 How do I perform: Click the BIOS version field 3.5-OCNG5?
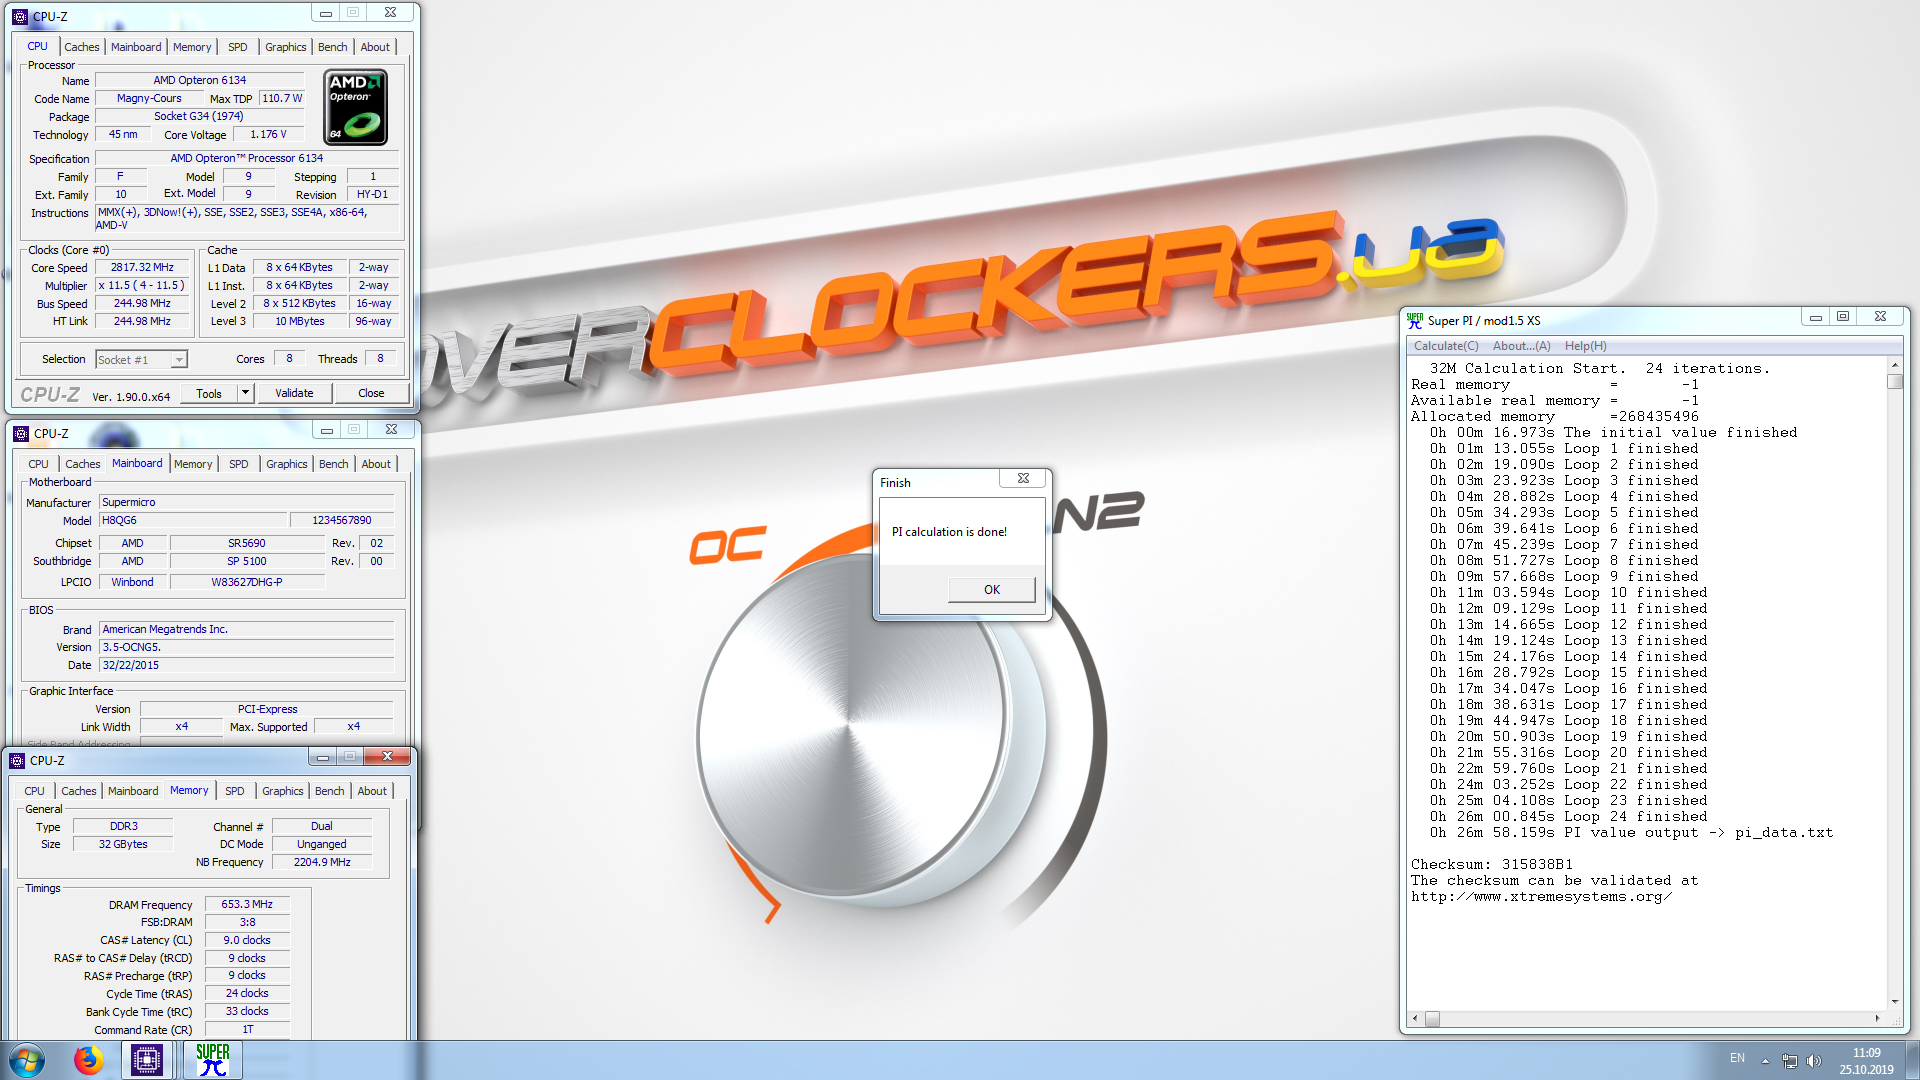246,647
